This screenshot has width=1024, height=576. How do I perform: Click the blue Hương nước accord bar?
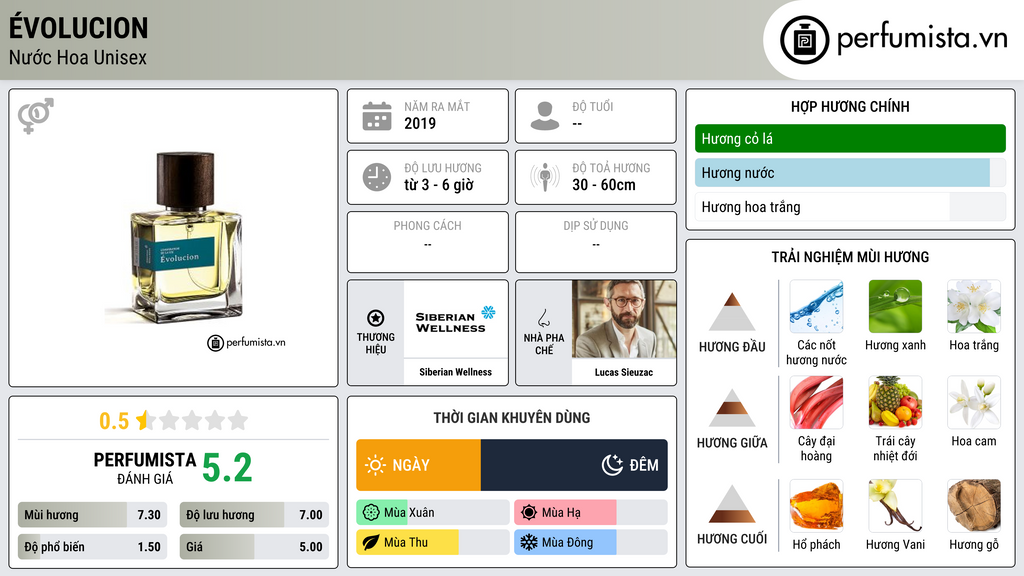point(850,173)
